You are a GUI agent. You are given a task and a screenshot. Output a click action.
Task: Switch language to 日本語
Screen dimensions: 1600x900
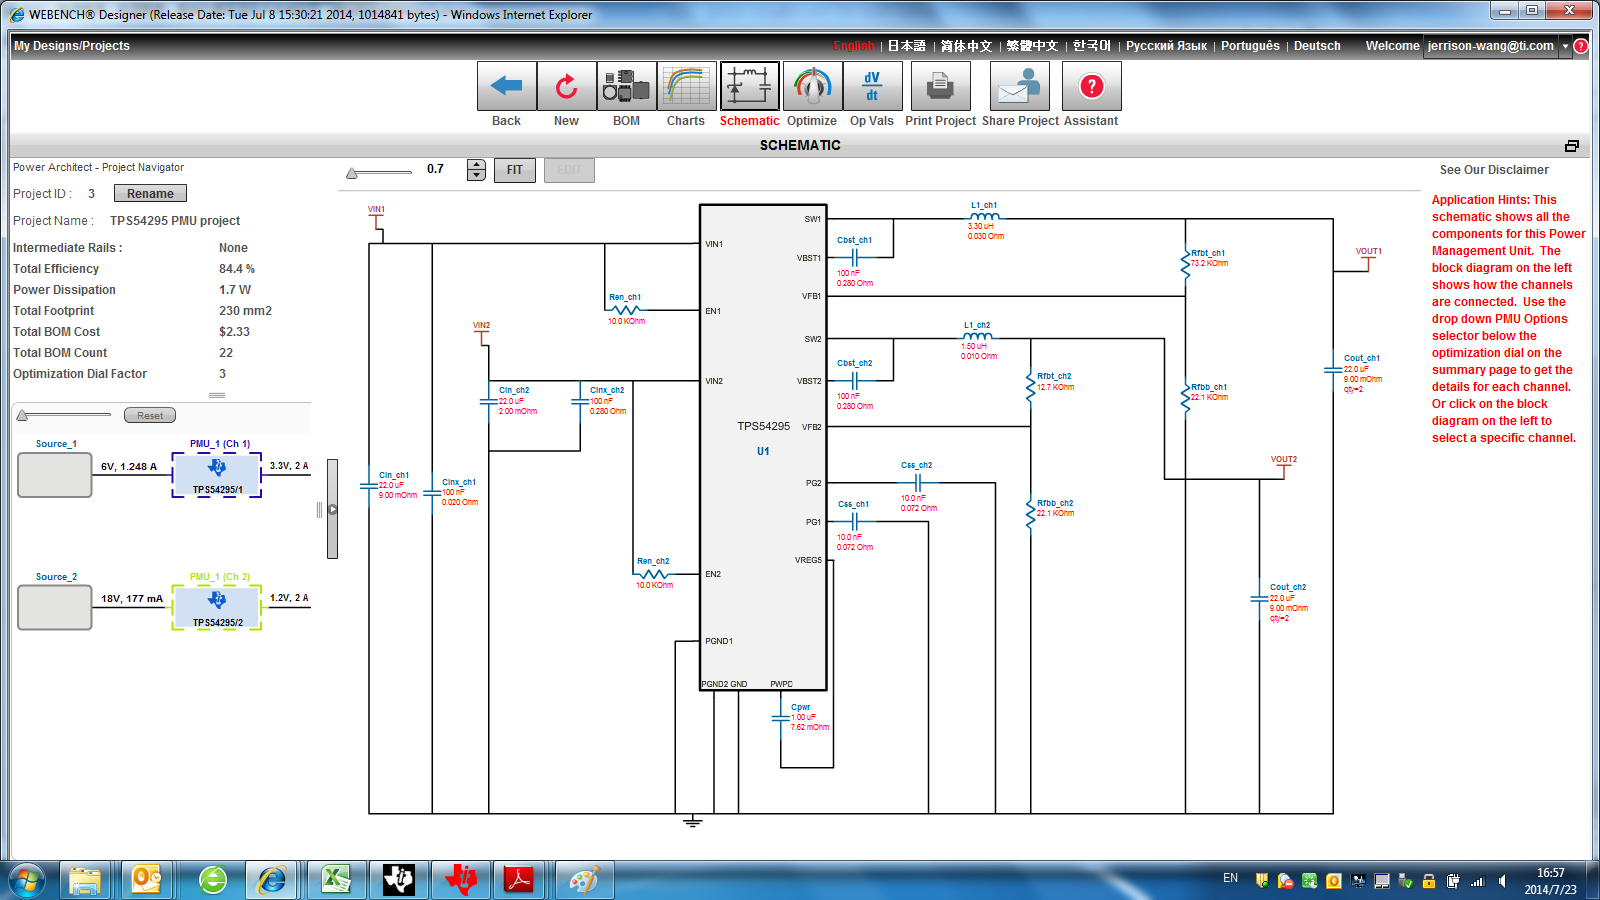click(x=907, y=46)
